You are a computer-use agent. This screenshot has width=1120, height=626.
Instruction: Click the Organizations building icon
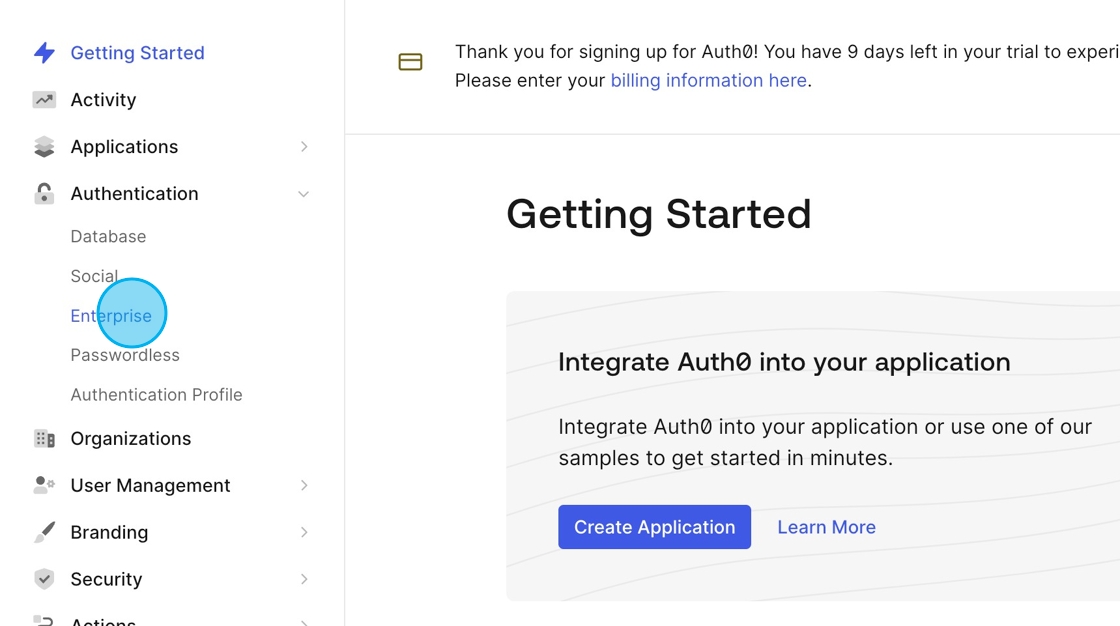(x=44, y=439)
